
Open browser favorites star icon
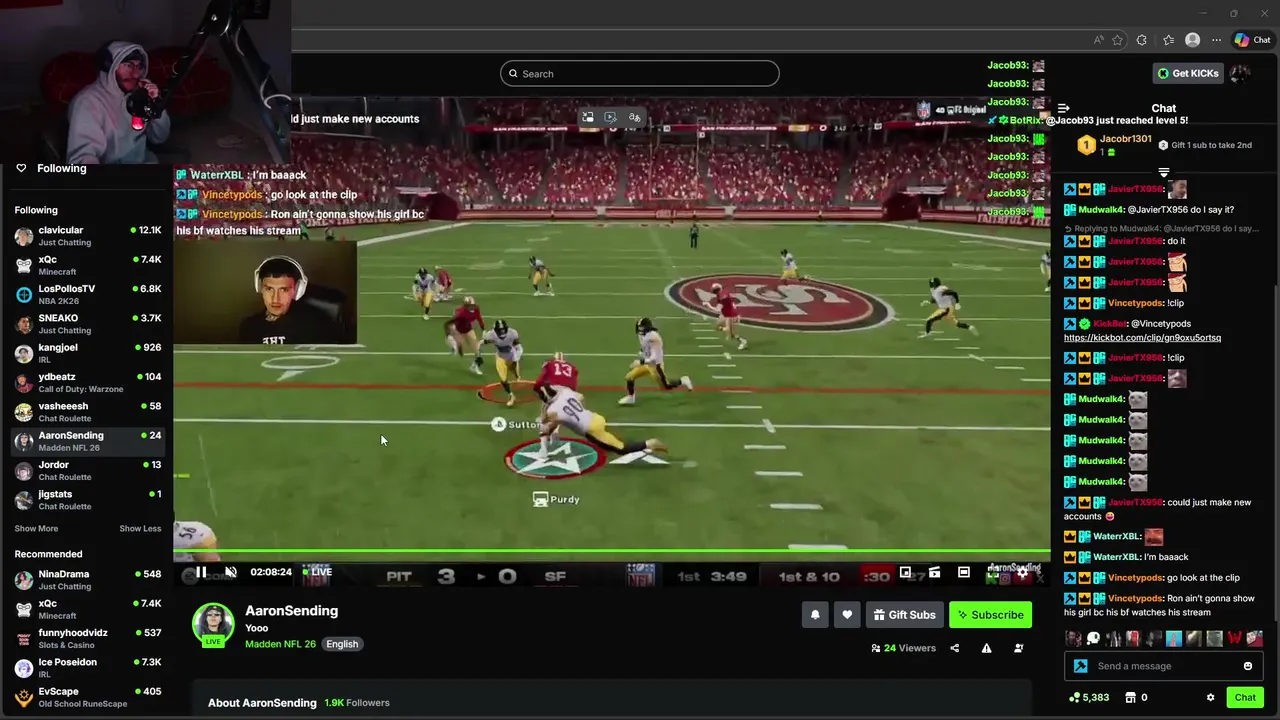click(1117, 40)
